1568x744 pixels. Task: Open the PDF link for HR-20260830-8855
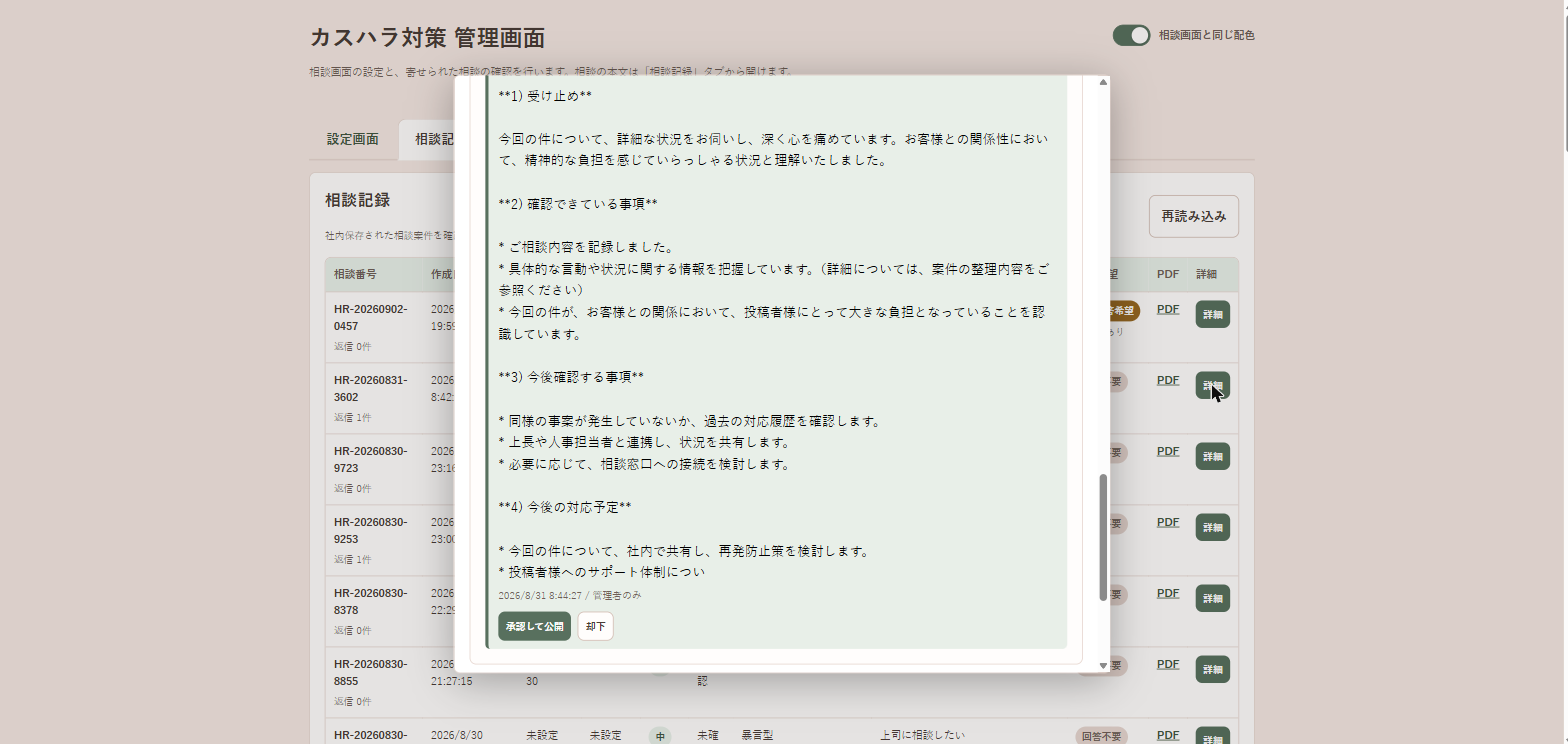tap(1168, 664)
